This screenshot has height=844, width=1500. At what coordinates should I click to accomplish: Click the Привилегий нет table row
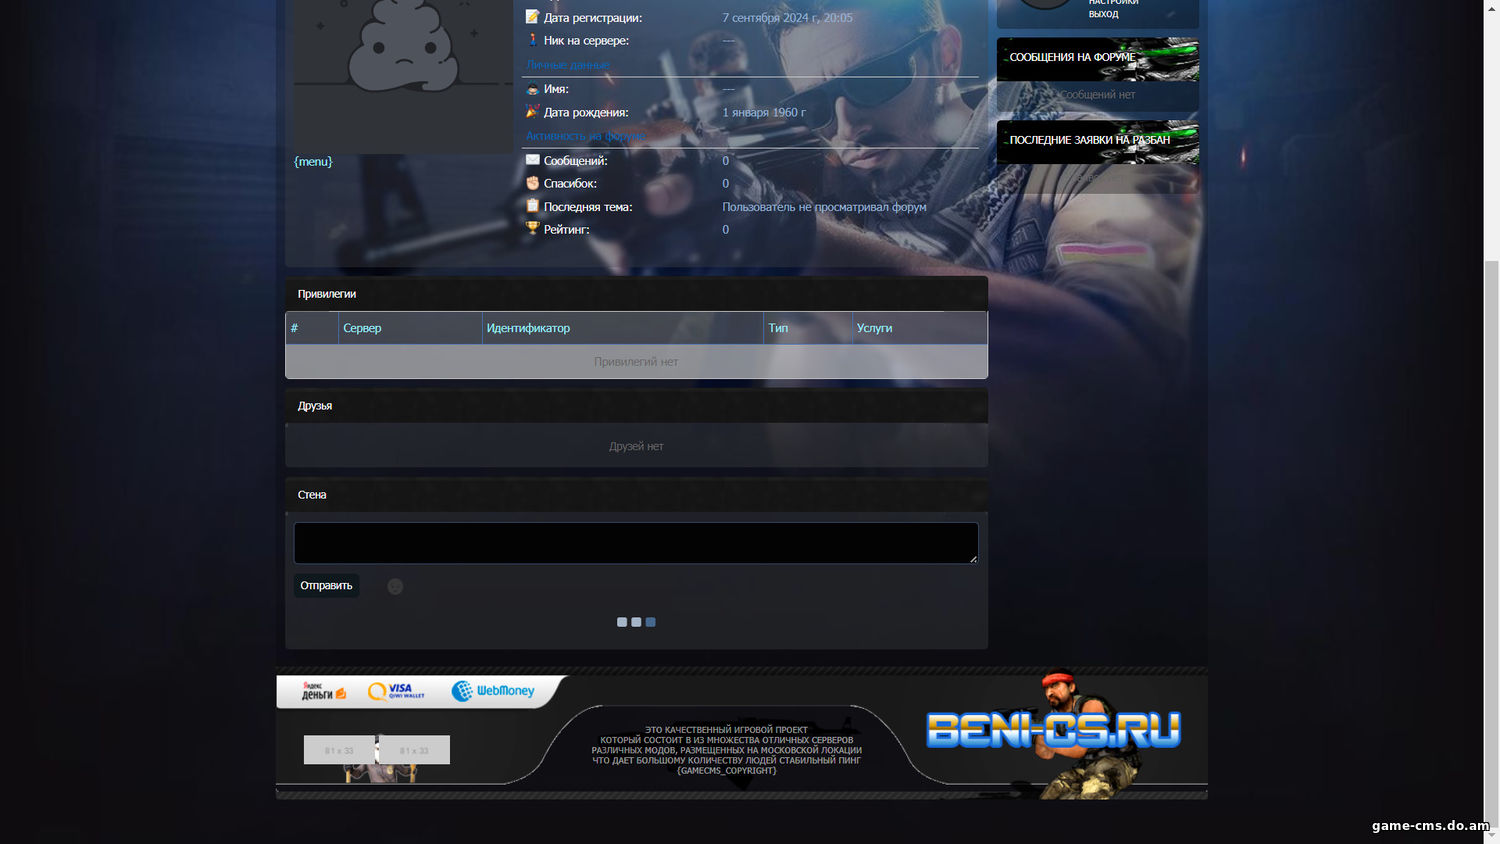point(636,362)
